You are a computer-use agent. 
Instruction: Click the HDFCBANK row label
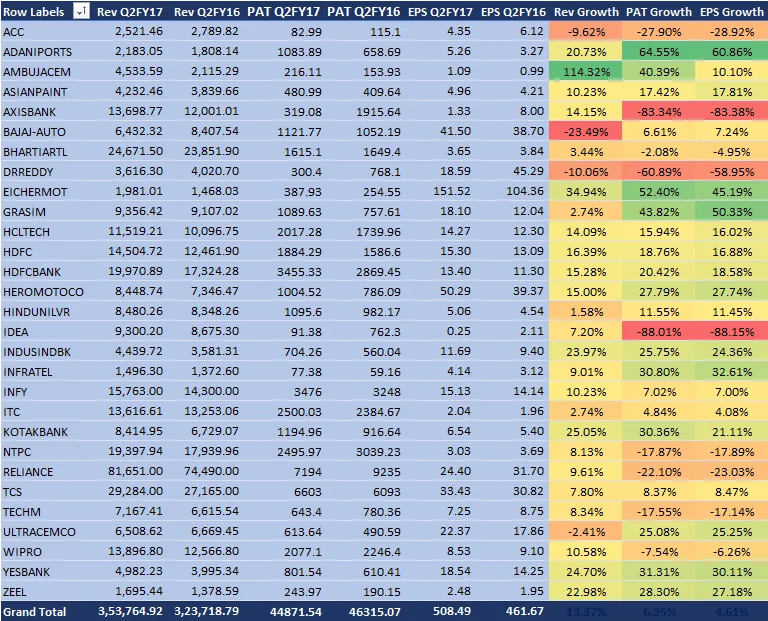tap(32, 272)
